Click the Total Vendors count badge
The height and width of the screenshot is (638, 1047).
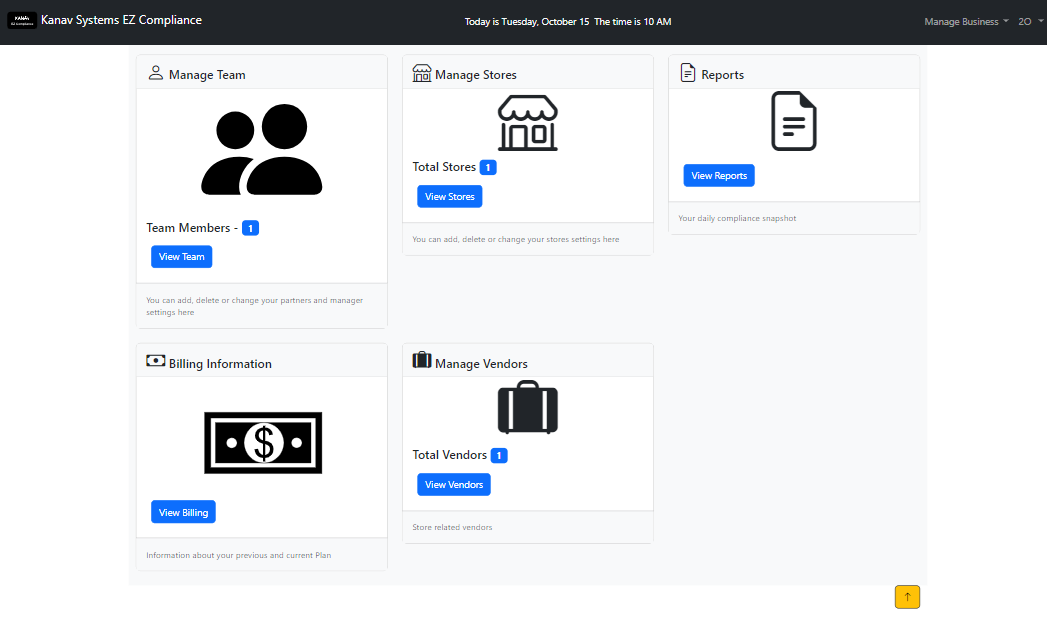(x=500, y=455)
